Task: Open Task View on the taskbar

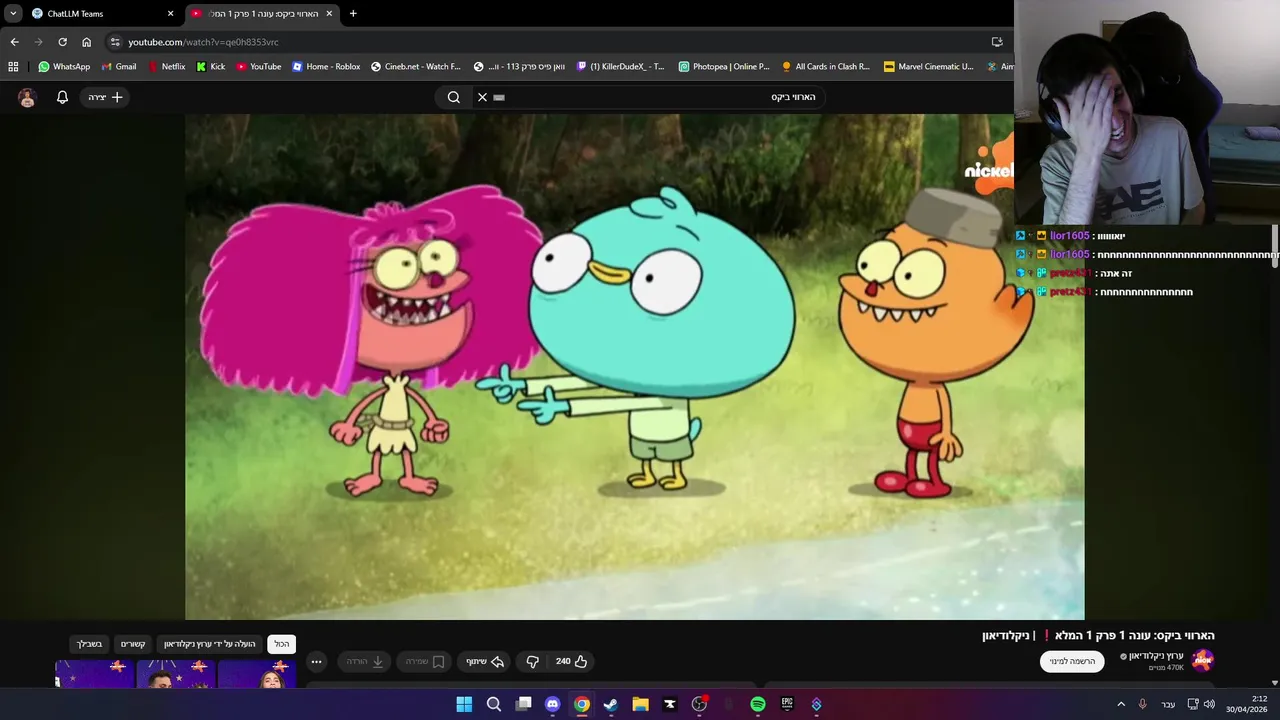Action: [x=523, y=704]
